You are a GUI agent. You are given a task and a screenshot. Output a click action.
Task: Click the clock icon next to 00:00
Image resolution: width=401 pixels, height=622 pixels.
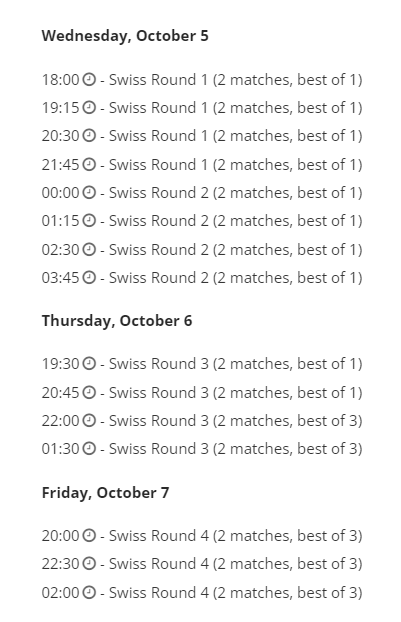coord(89,192)
